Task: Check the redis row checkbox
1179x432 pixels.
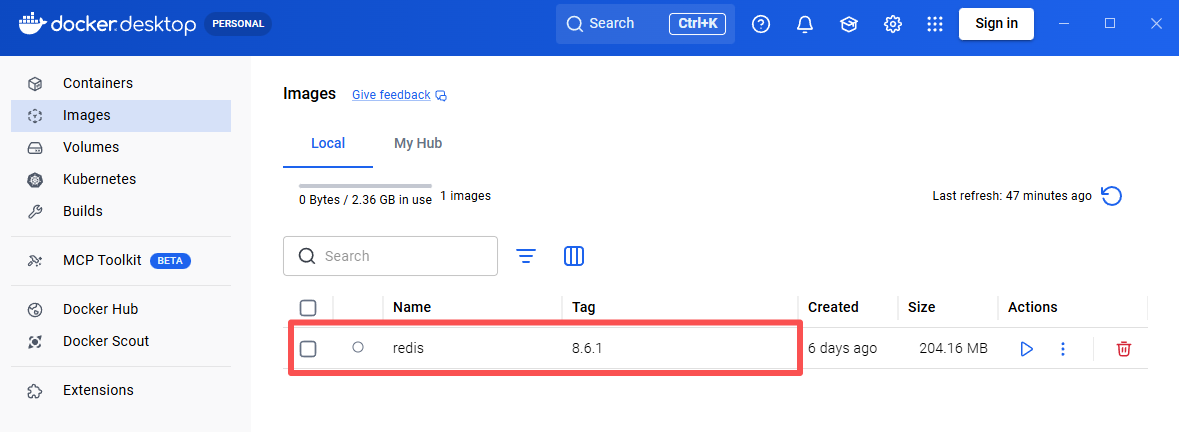Action: pyautogui.click(x=308, y=349)
